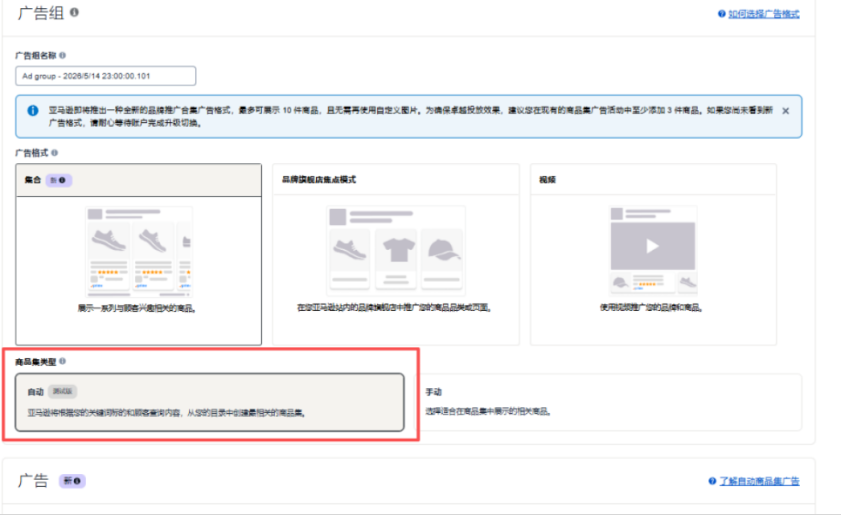This screenshot has width=841, height=515.
Task: Select the 品牌旗舰店焦点模式 ad format
Action: click(x=396, y=254)
